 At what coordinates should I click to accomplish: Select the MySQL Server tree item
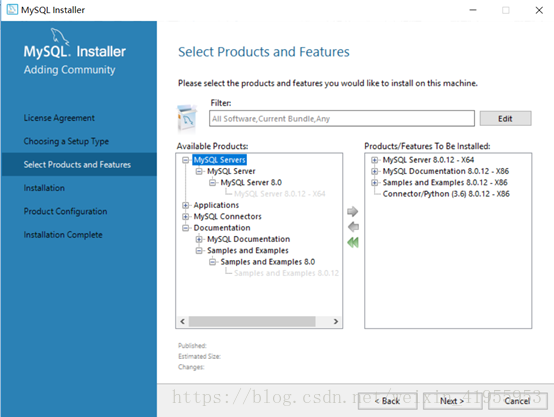(x=231, y=171)
